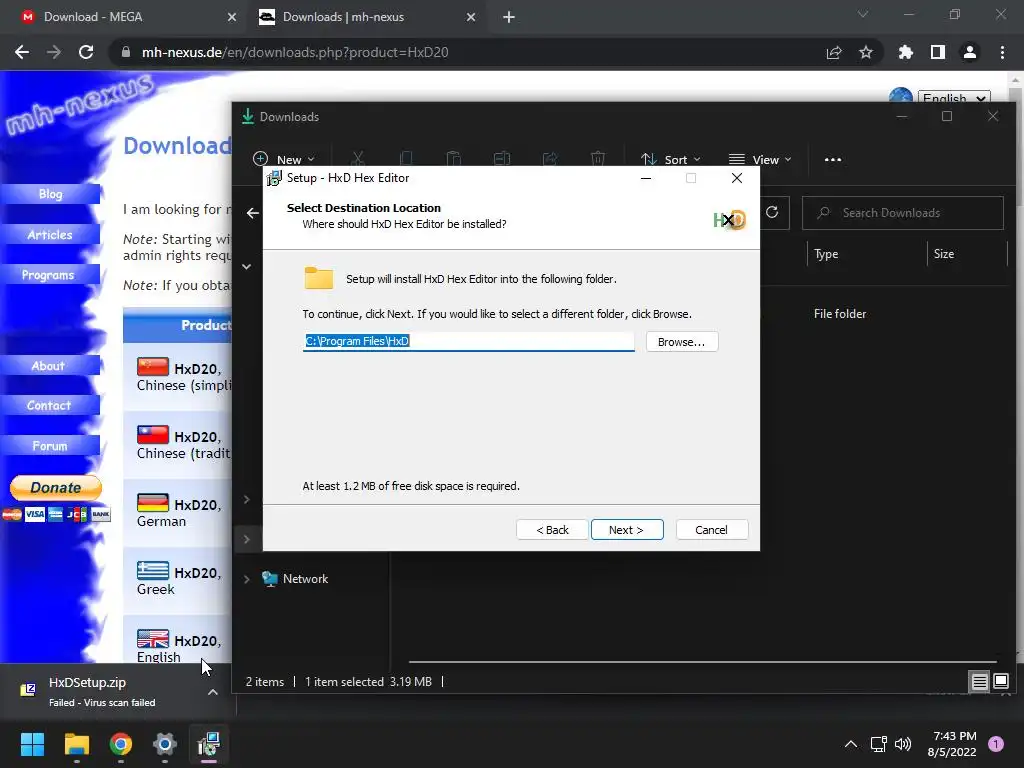Collapse the expanded navigation pane chevron

247,266
